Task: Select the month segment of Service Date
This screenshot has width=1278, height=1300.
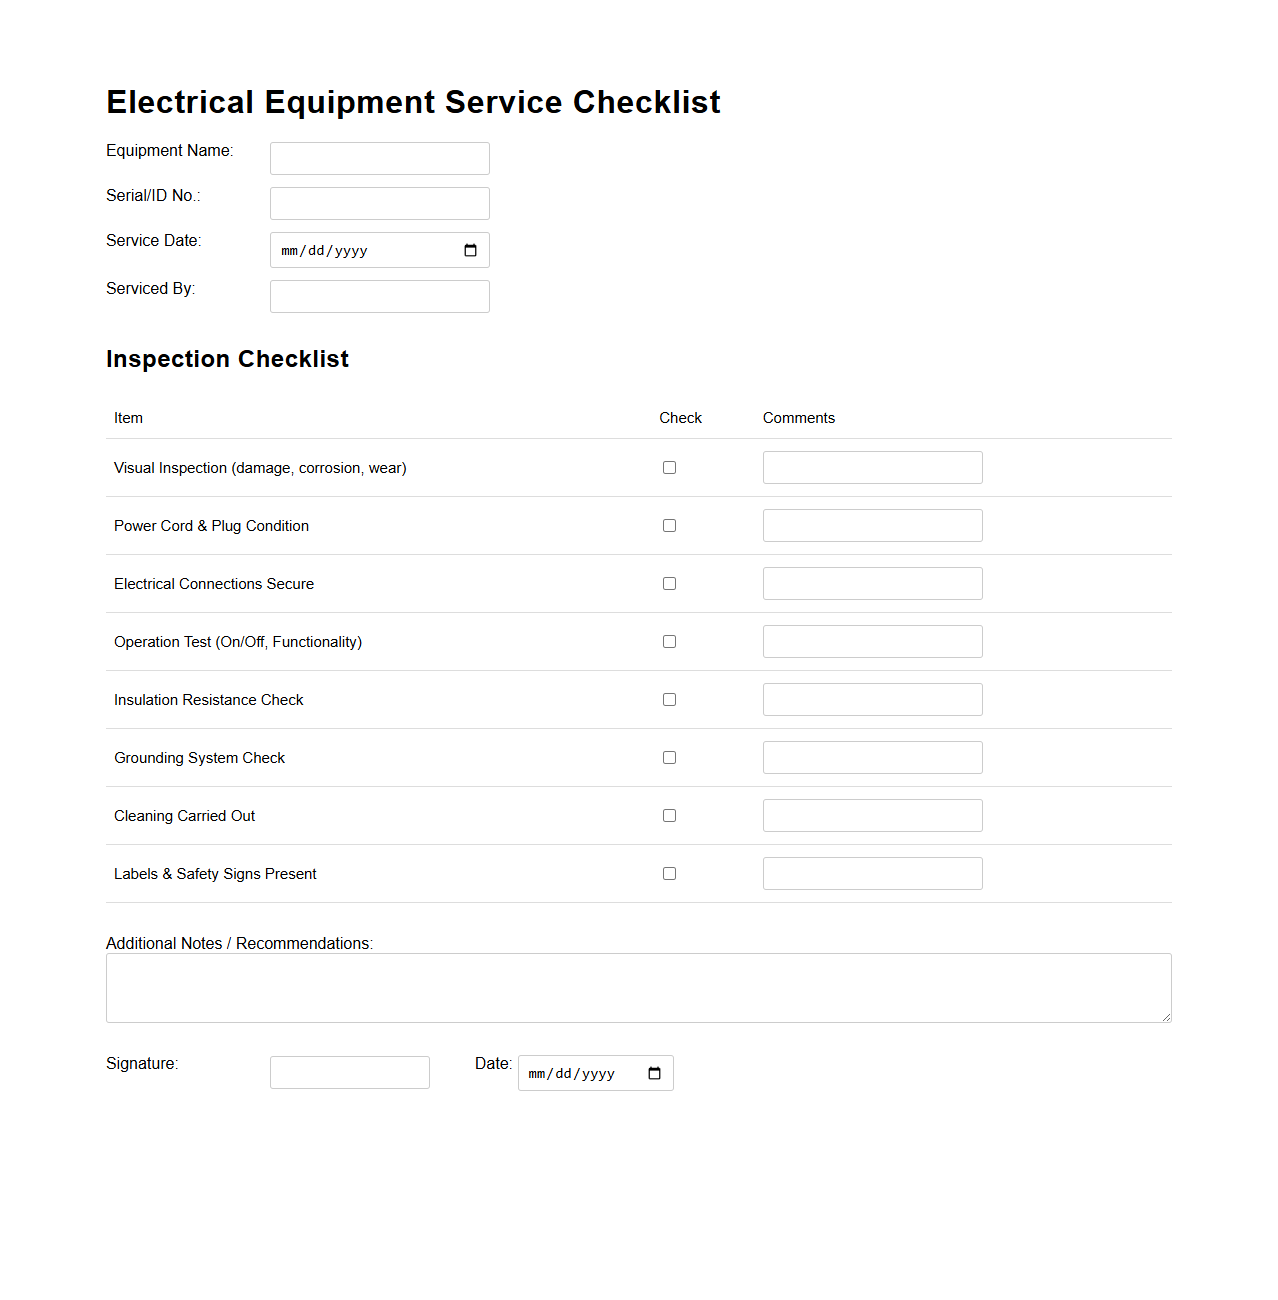Action: (x=290, y=250)
